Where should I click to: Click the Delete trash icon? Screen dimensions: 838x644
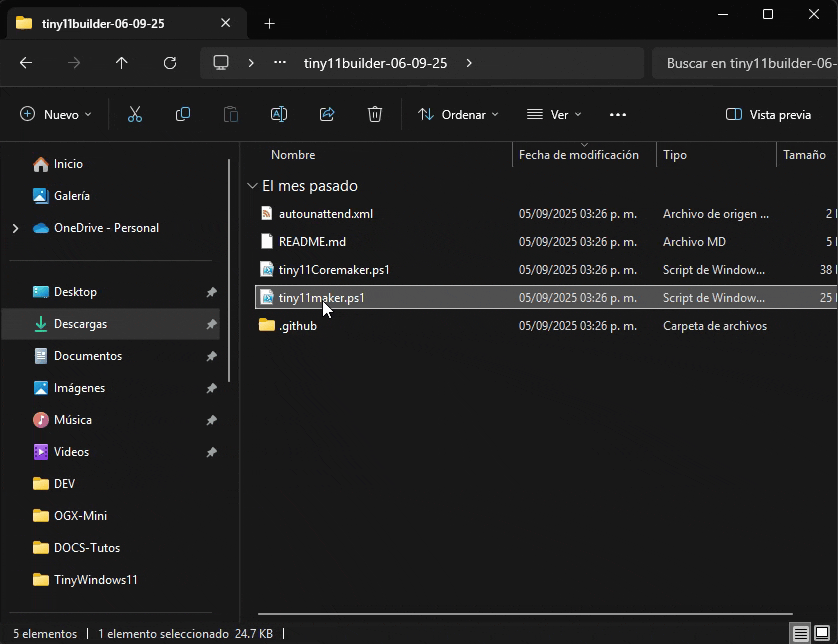tap(375, 115)
